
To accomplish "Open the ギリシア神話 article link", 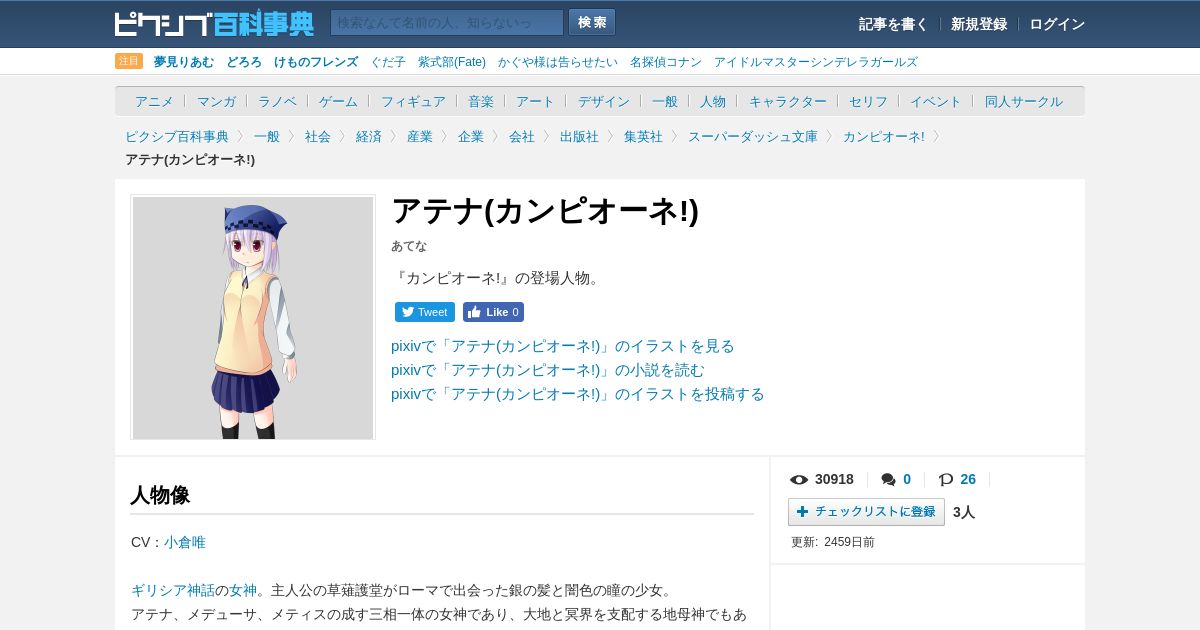I will pos(173,590).
